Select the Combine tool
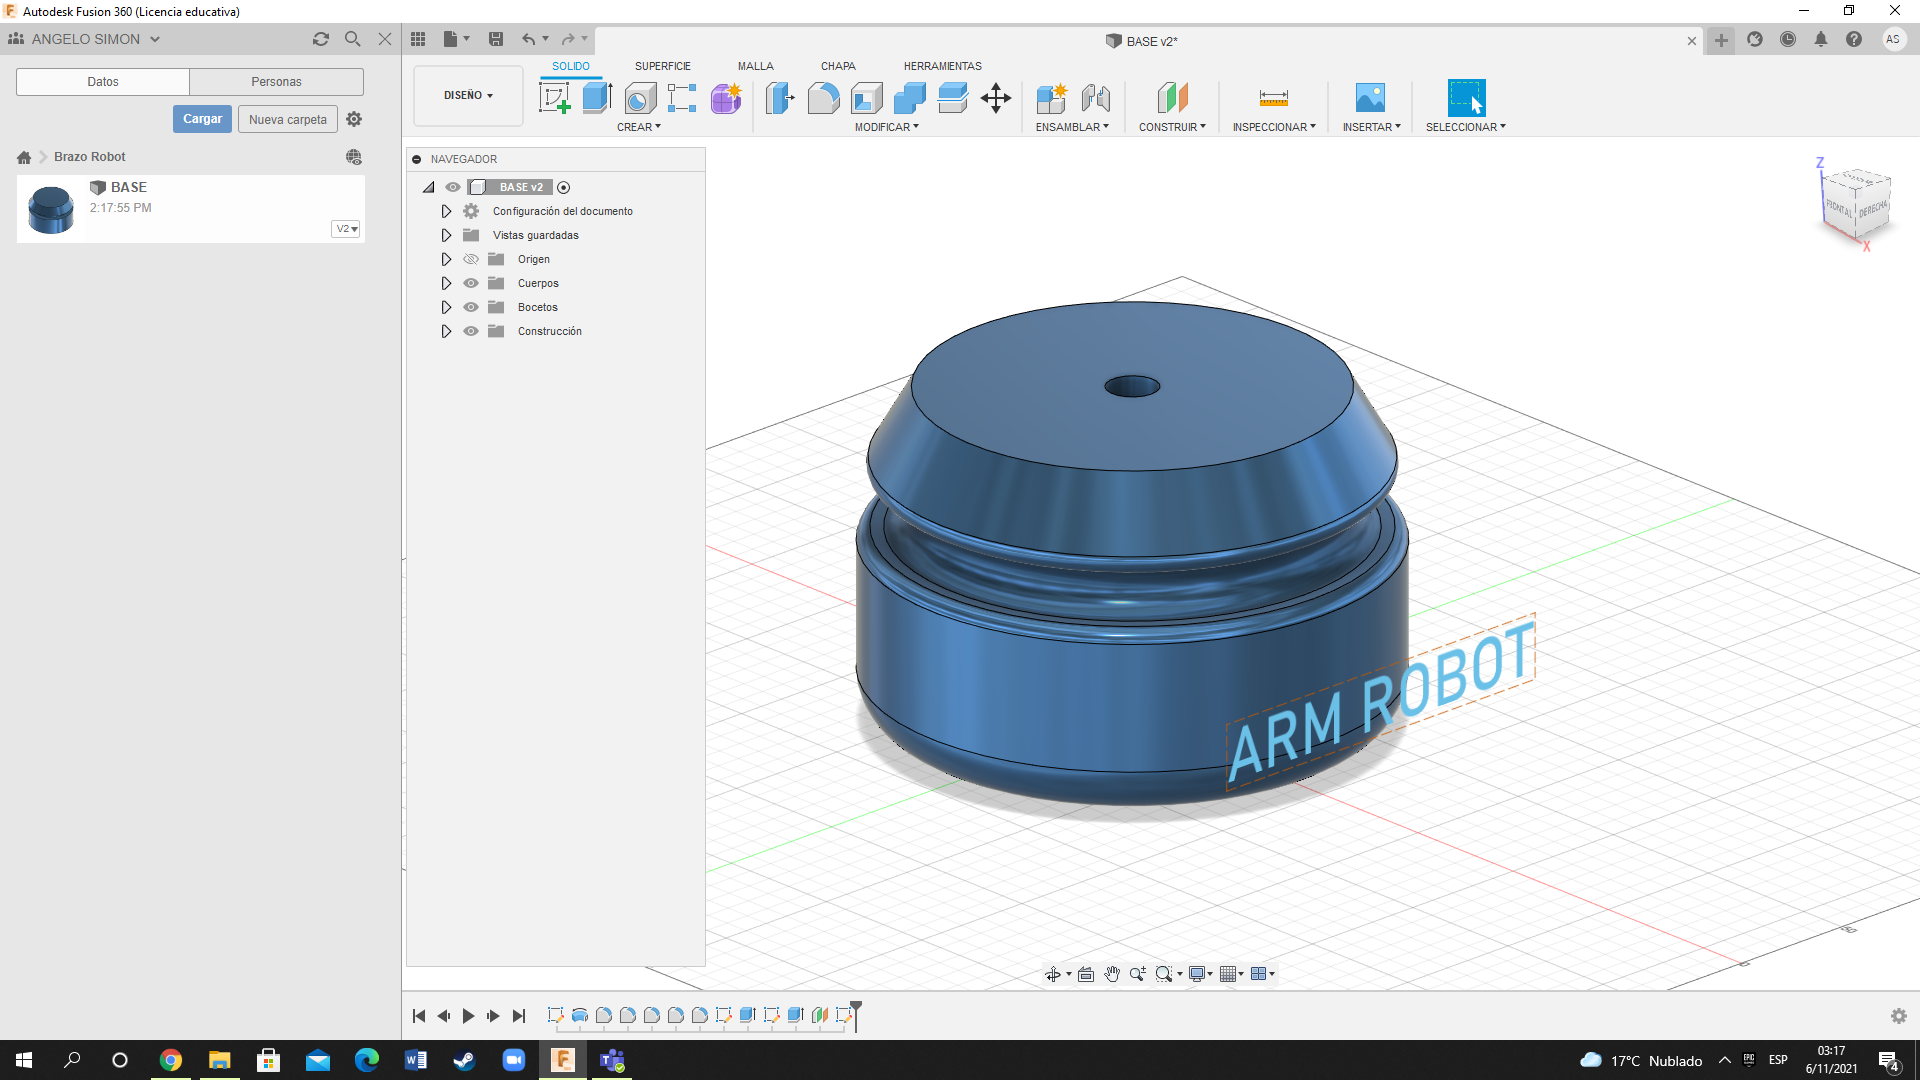 coord(910,98)
